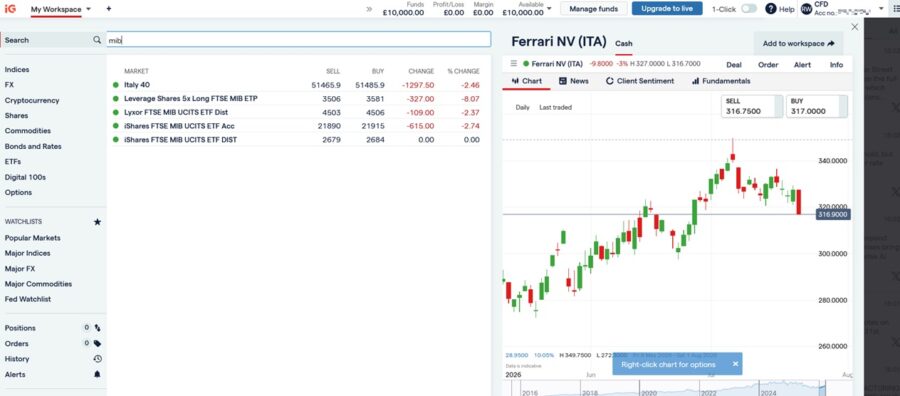Switch to the Fundamentals tab

tap(721, 81)
